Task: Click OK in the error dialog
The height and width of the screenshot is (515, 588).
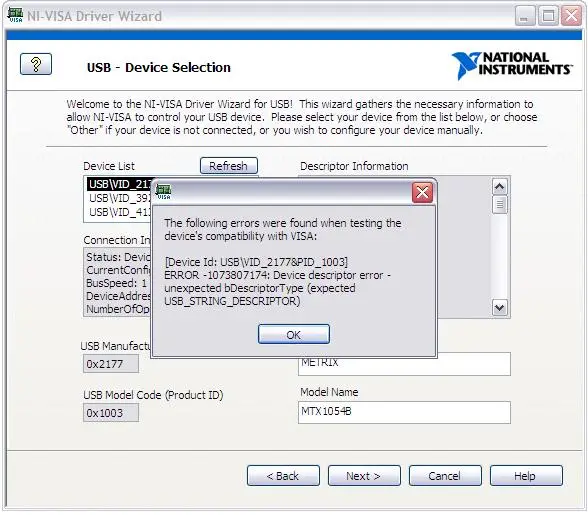Action: point(294,334)
